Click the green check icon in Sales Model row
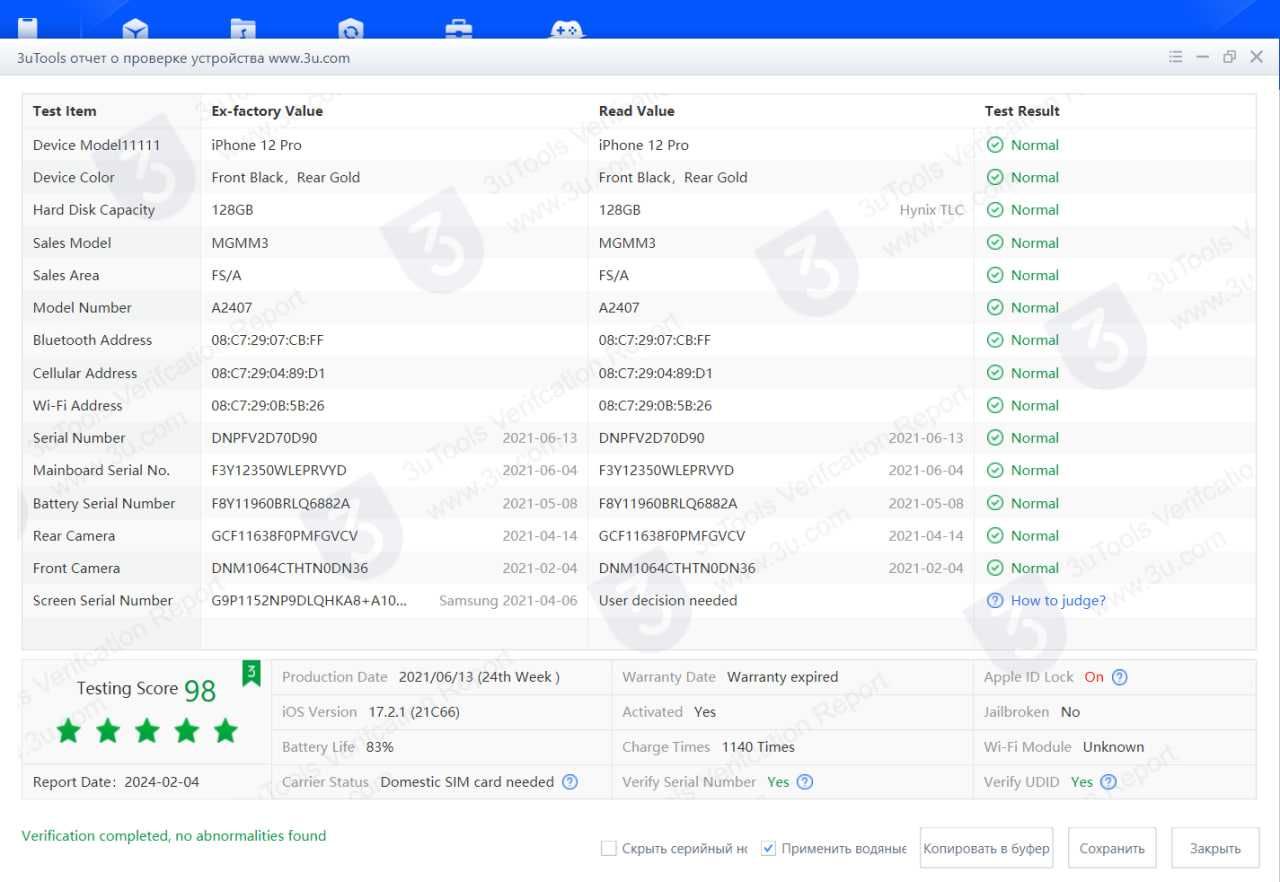Viewport: 1280px width, 882px height. tap(995, 242)
